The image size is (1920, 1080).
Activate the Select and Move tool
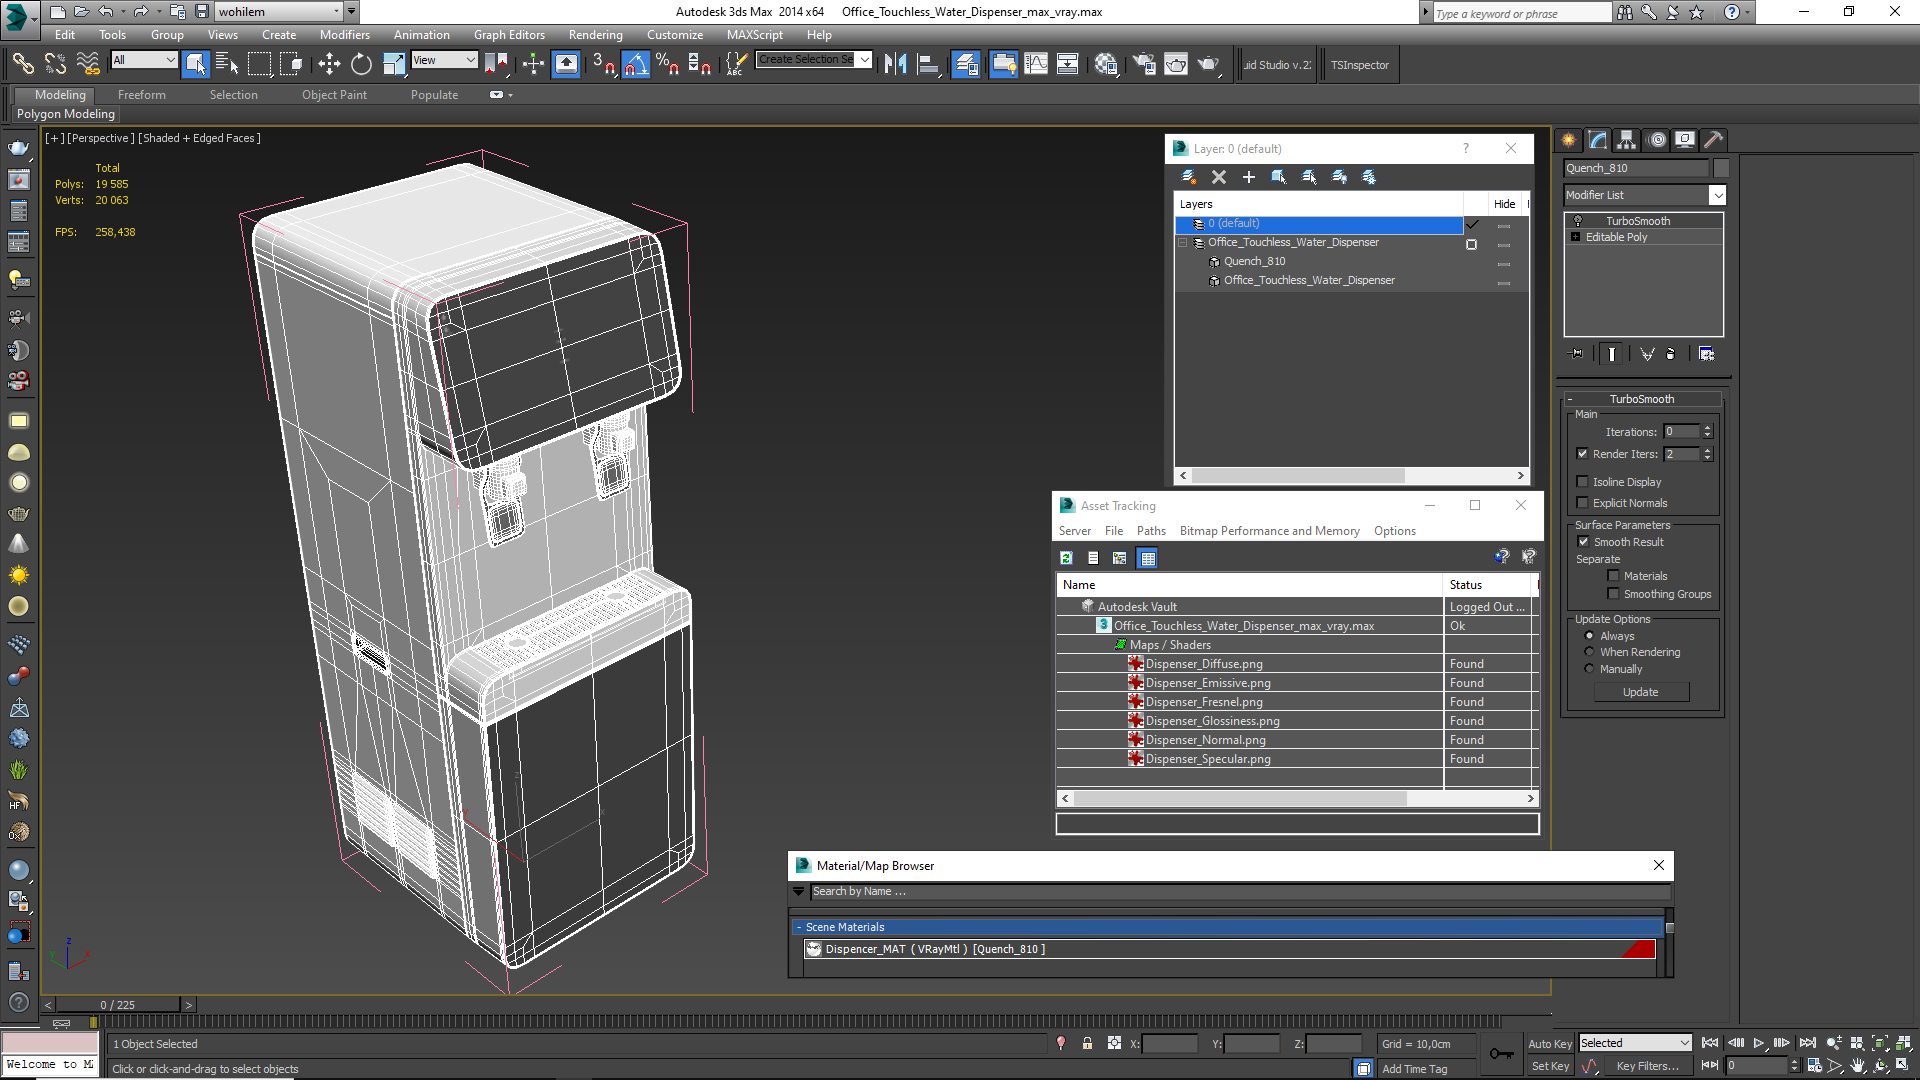pos(329,64)
